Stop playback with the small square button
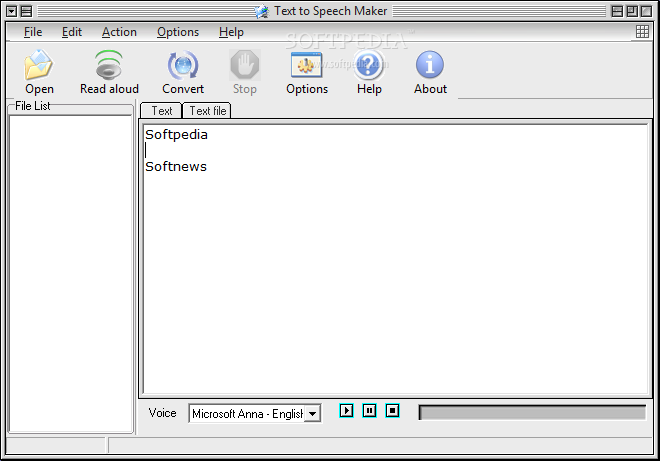The image size is (660, 461). pos(392,410)
